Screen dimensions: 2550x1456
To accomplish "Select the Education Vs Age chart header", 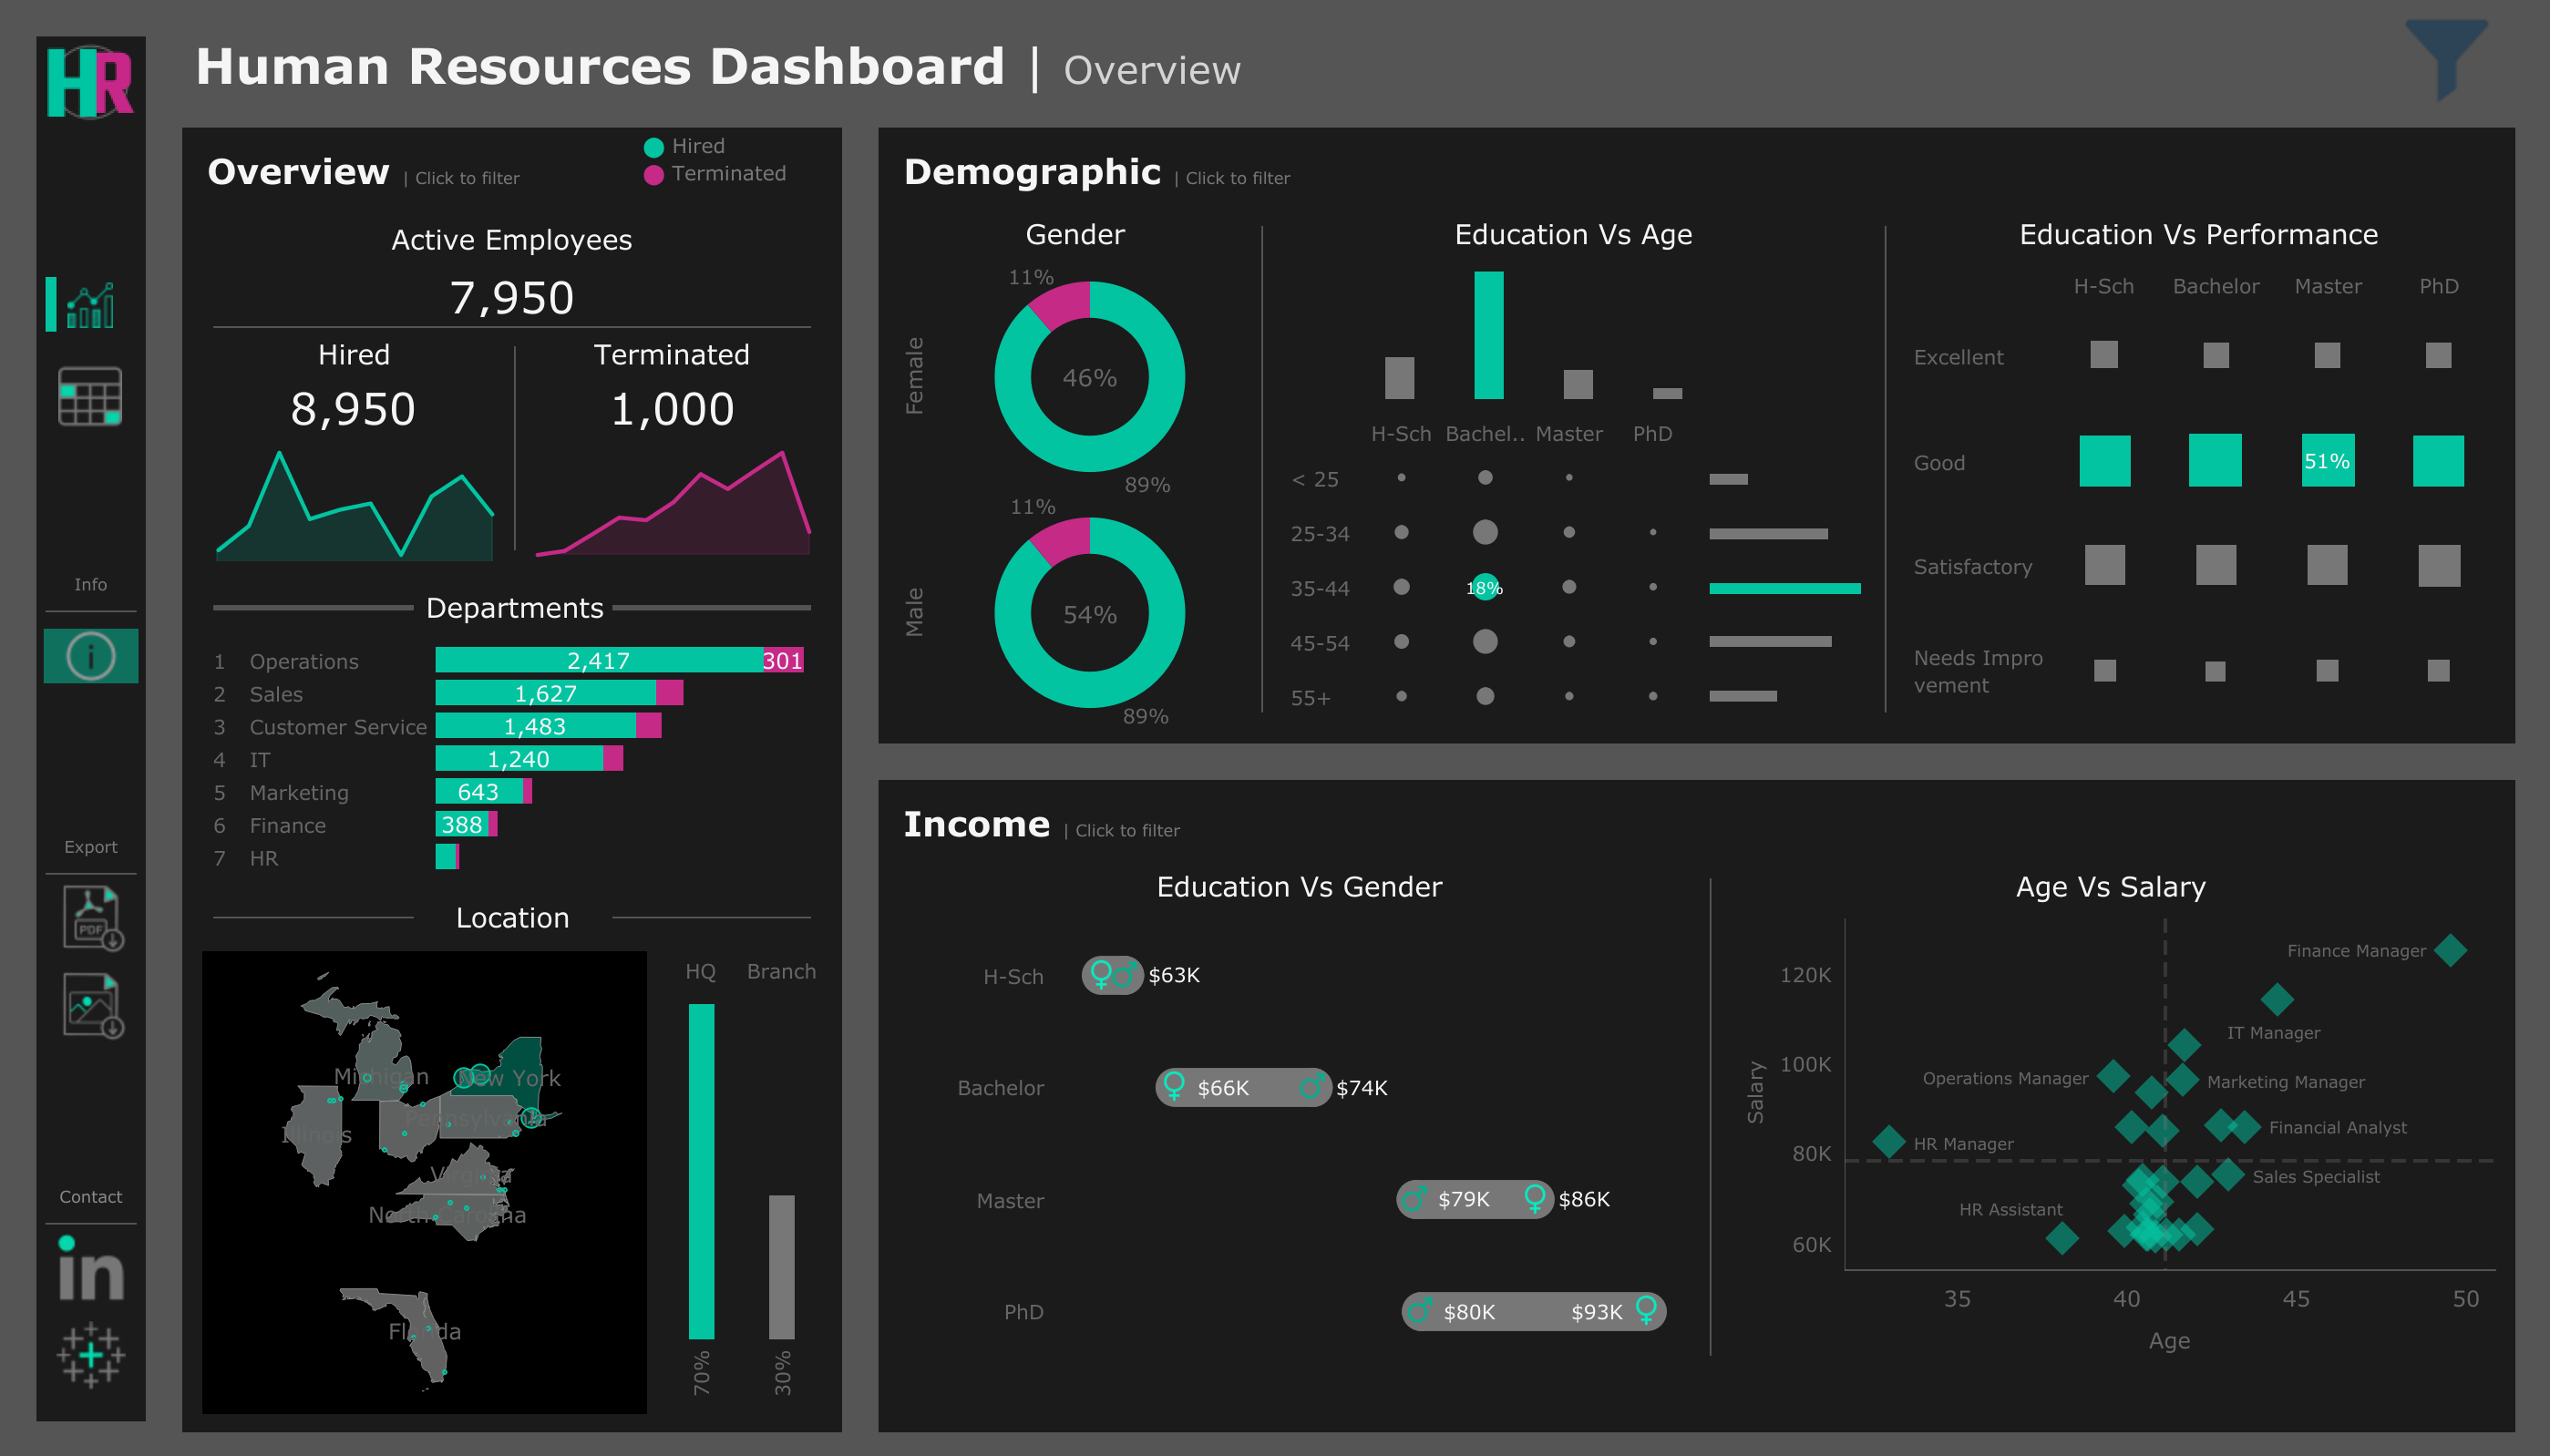I will pyautogui.click(x=1572, y=233).
